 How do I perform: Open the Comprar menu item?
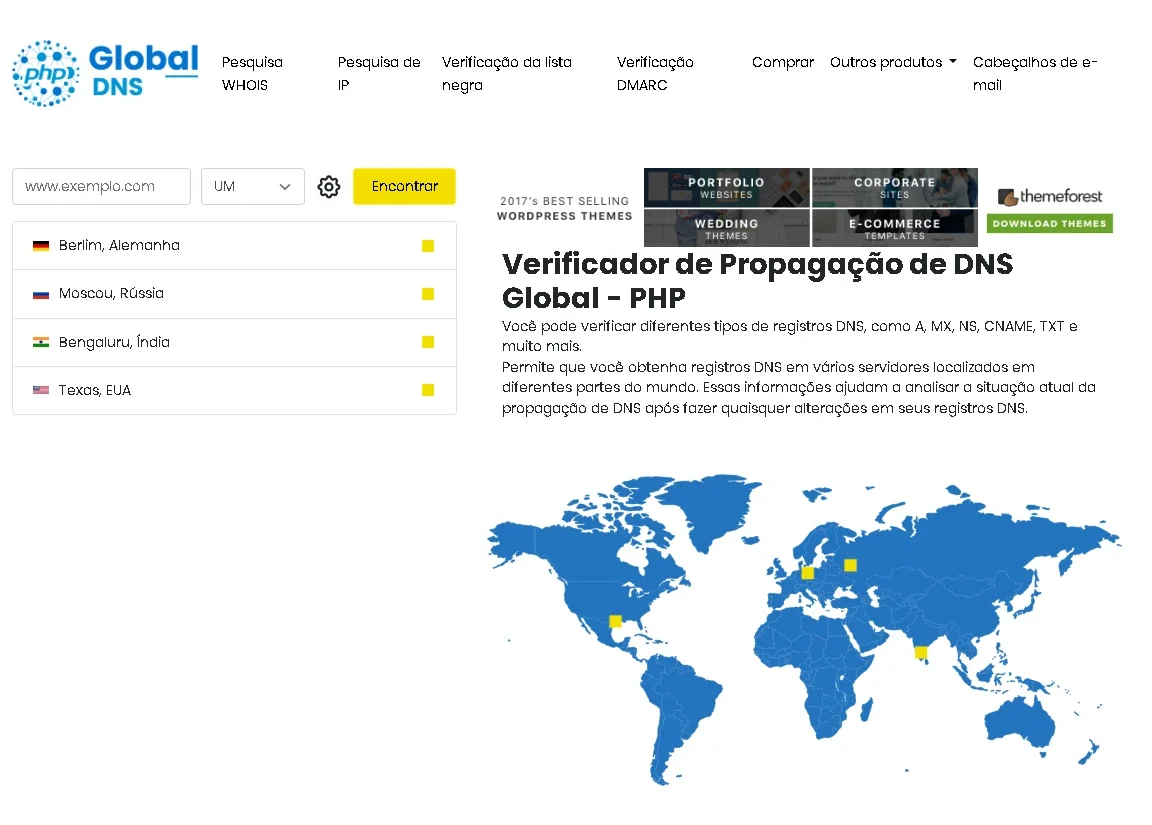click(x=782, y=62)
